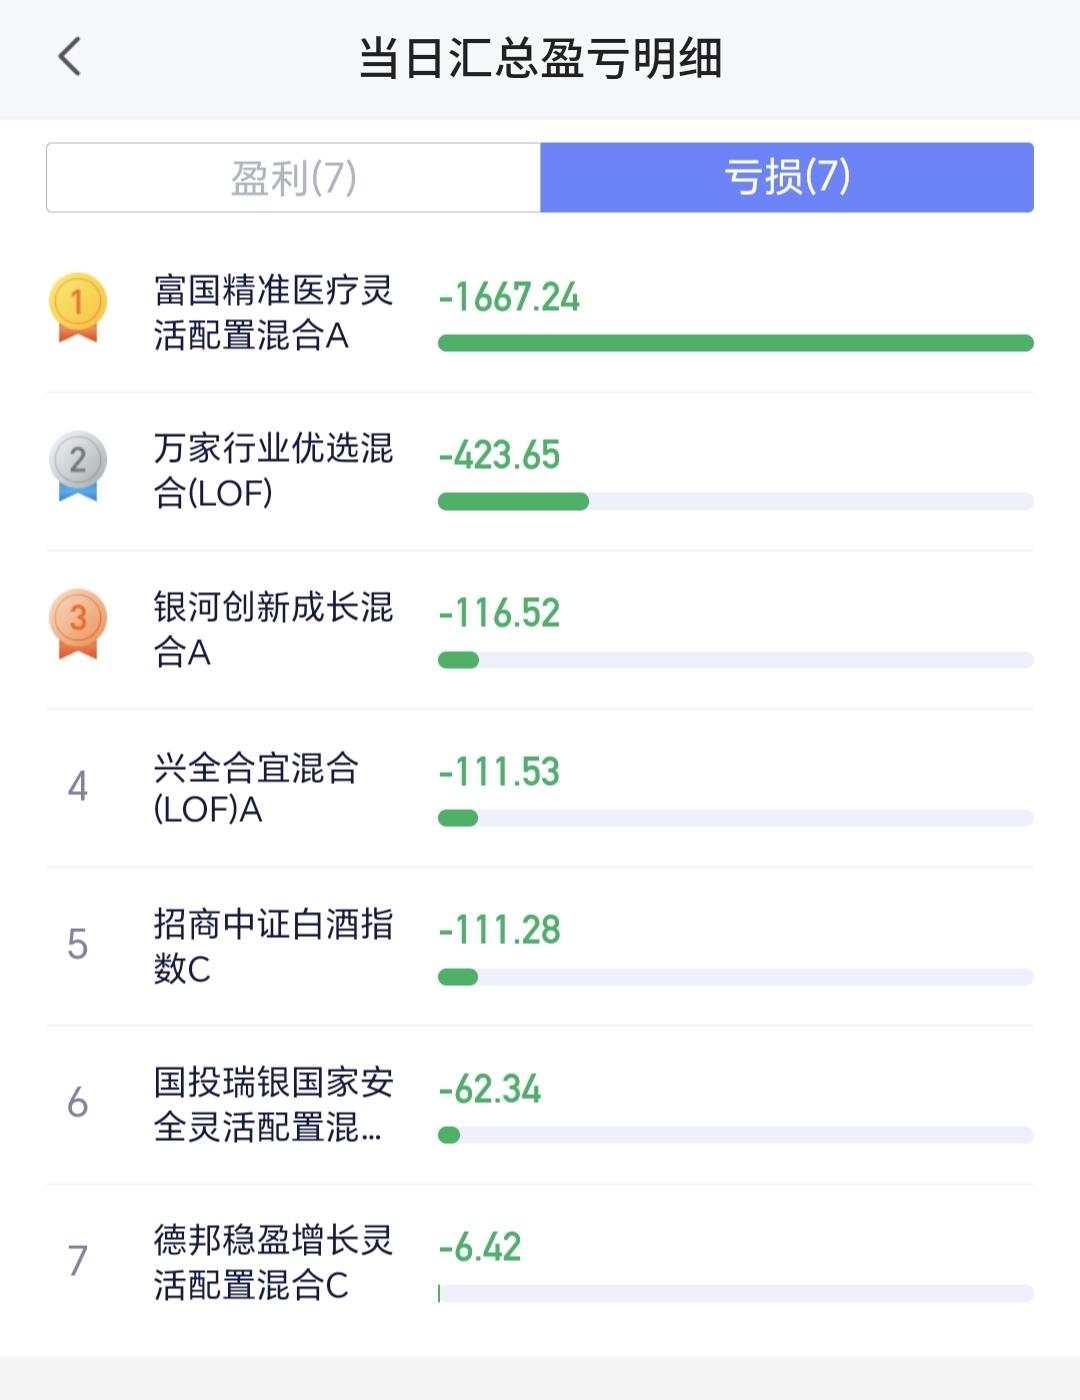
Task: Switch to the 盈利(7) tab
Action: pos(293,178)
